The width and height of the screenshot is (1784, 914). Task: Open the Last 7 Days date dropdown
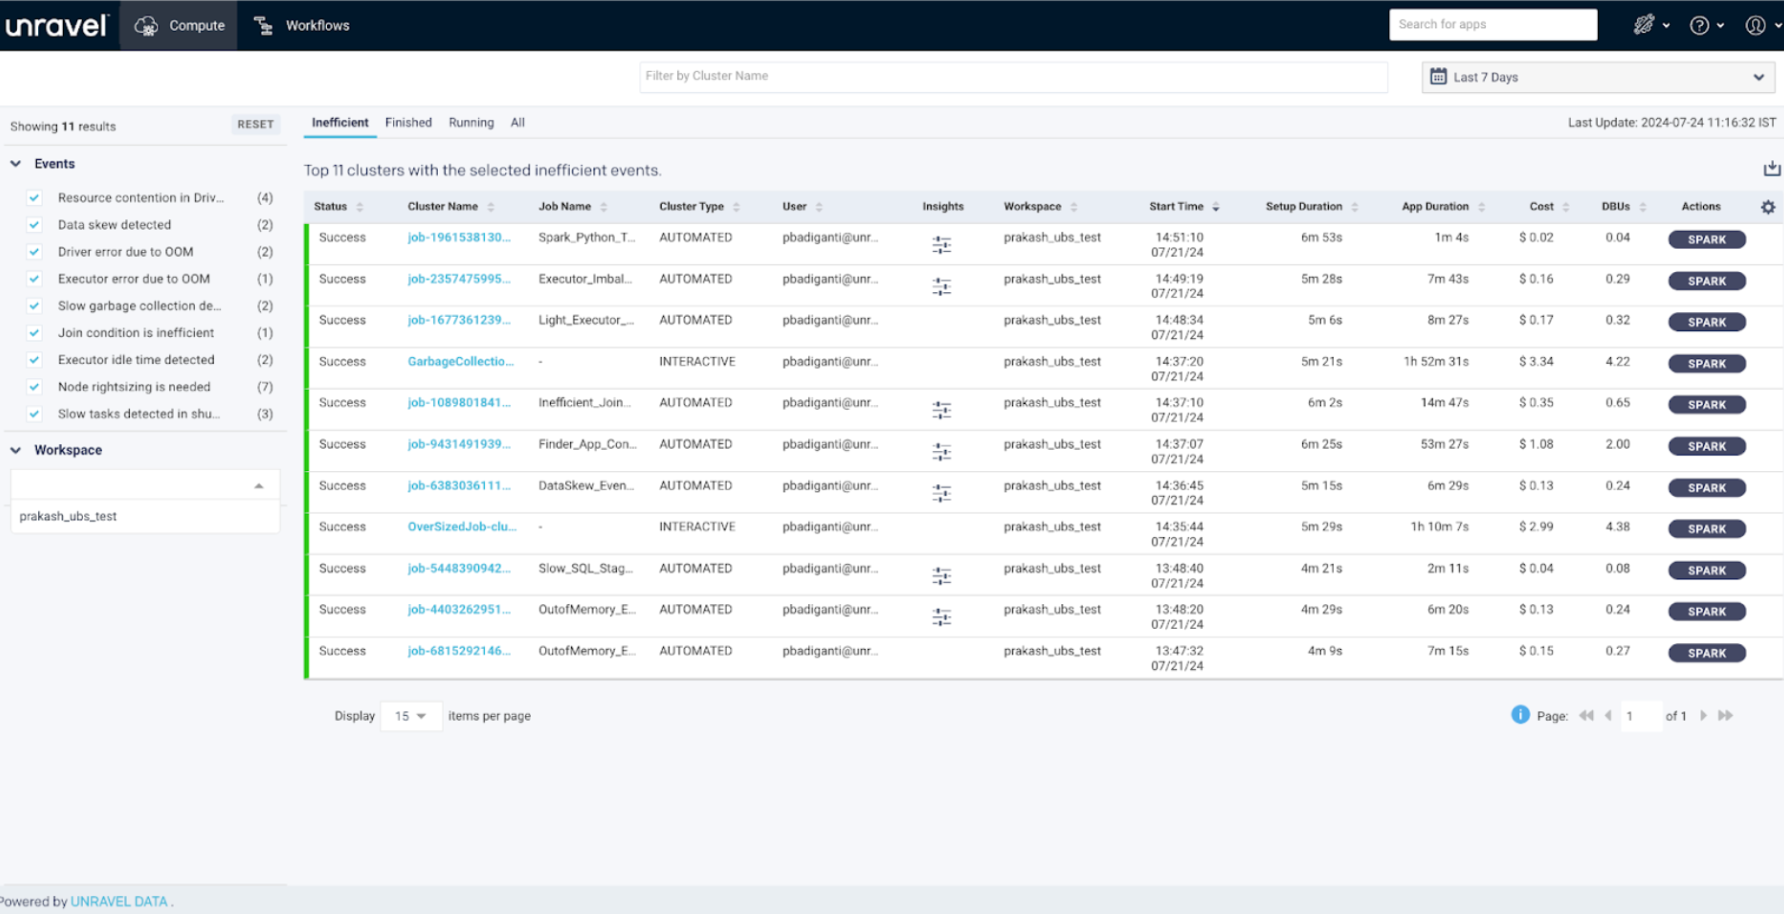[x=1597, y=77]
